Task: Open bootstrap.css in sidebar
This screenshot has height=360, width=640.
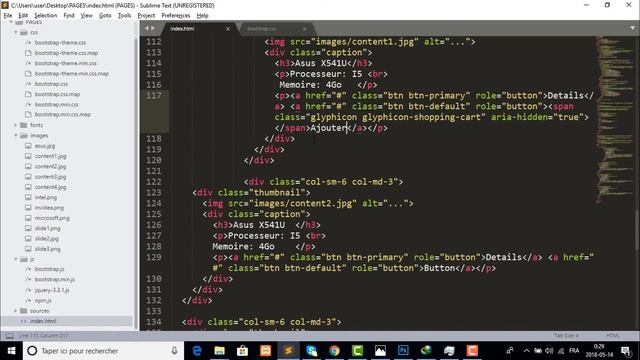Action: pyautogui.click(x=51, y=84)
